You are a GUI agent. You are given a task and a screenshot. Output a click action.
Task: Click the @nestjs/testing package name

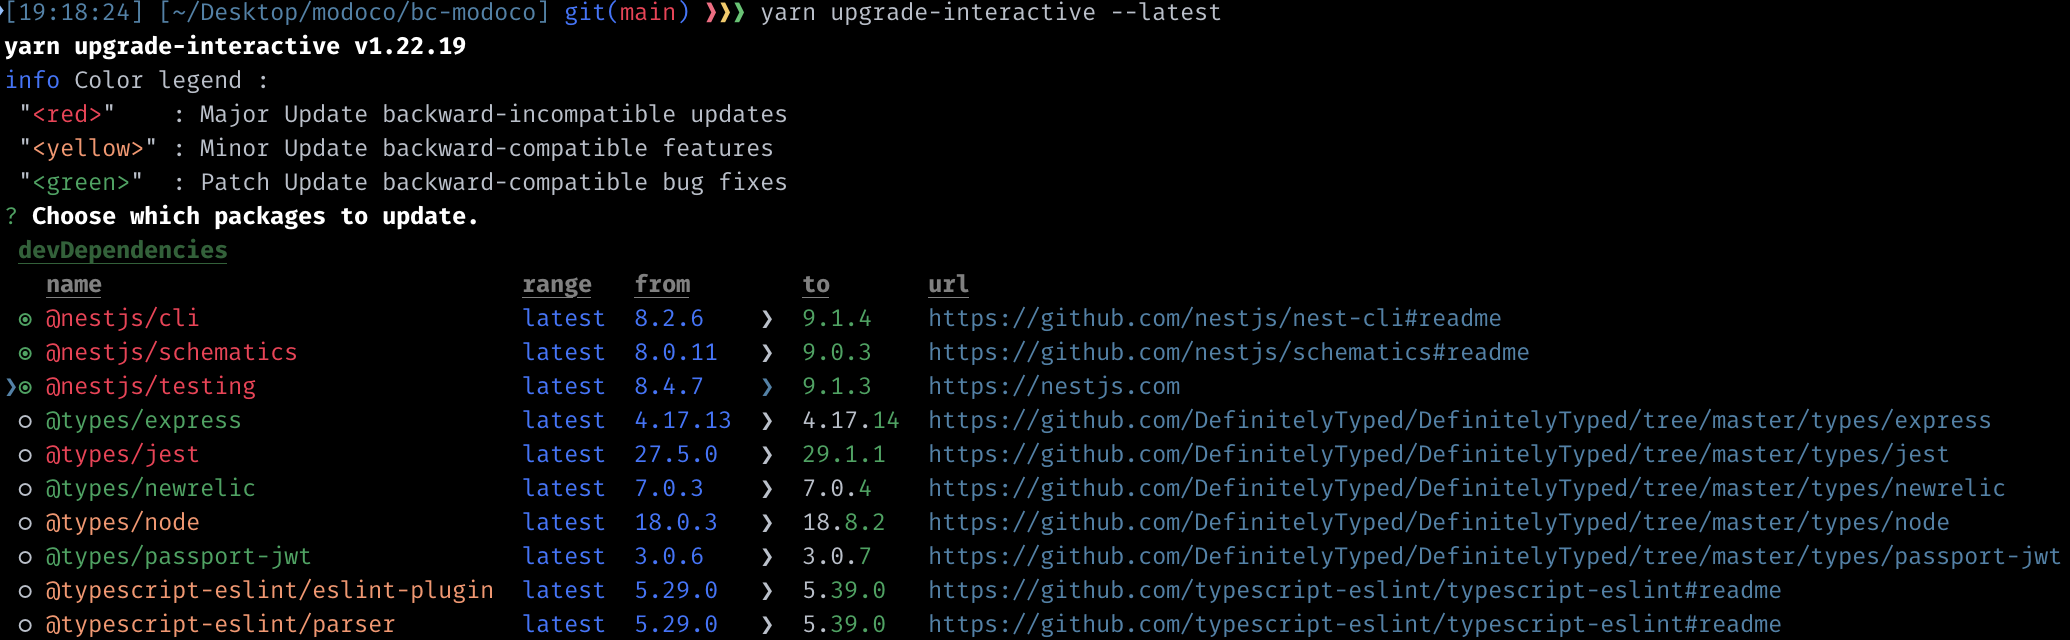pos(150,386)
